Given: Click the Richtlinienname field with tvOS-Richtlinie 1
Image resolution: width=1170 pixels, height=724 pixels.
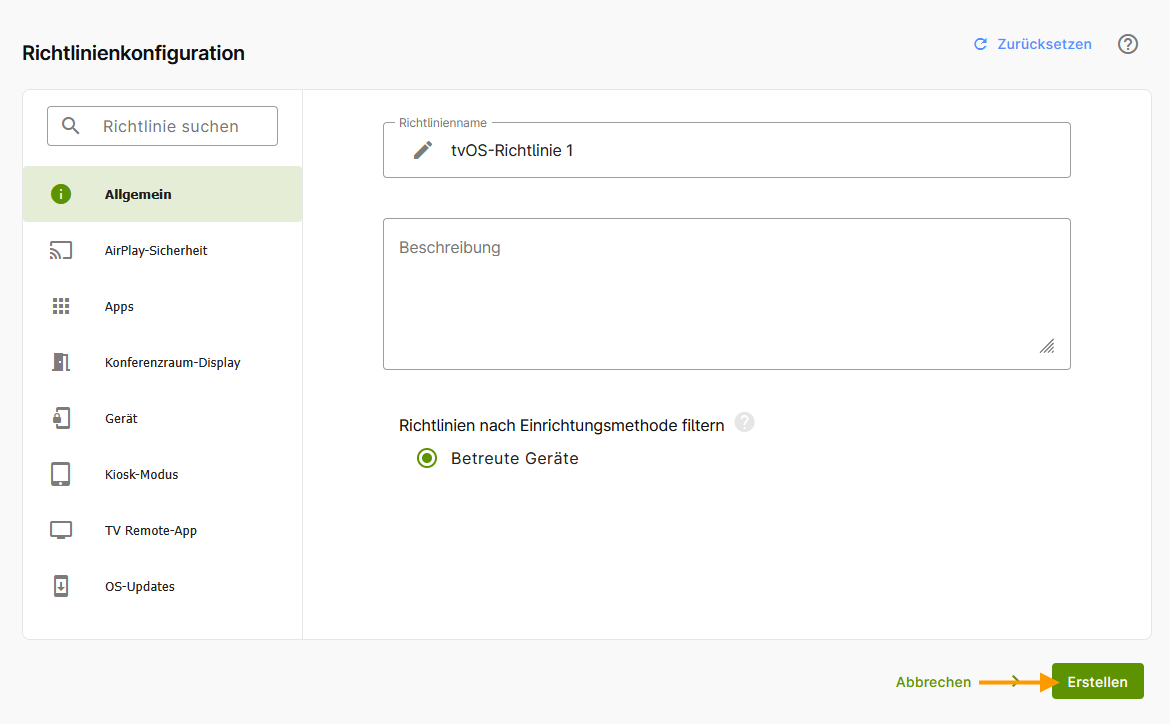Looking at the screenshot, I should coord(727,150).
